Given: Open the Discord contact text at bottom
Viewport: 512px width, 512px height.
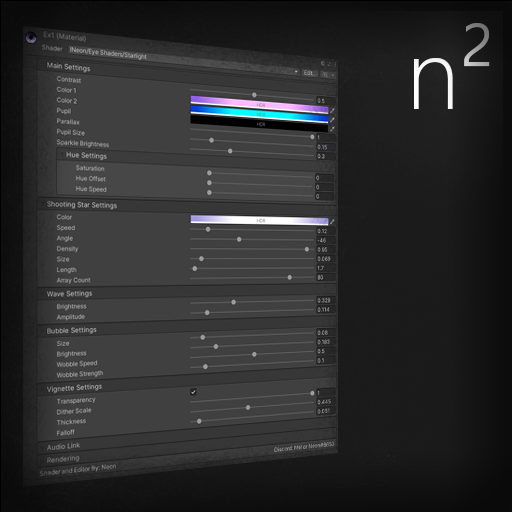Looking at the screenshot, I should tap(304, 447).
